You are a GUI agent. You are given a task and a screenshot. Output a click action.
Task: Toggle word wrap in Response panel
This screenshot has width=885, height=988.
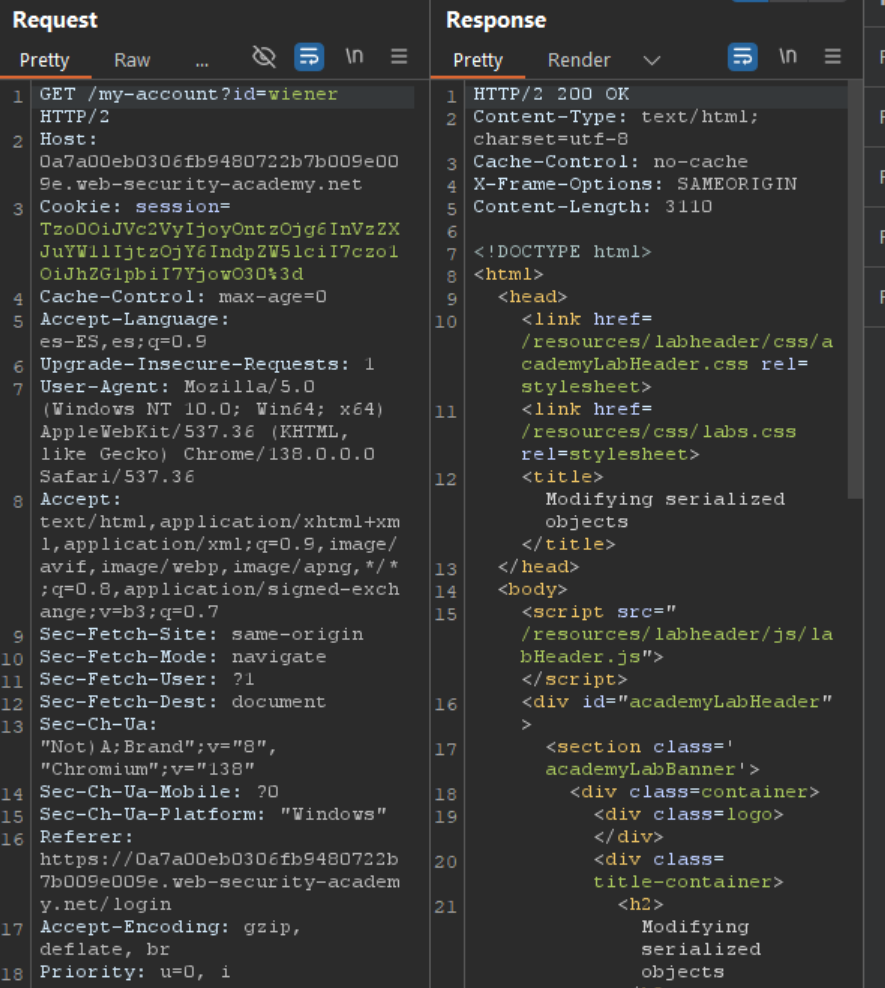[x=743, y=57]
